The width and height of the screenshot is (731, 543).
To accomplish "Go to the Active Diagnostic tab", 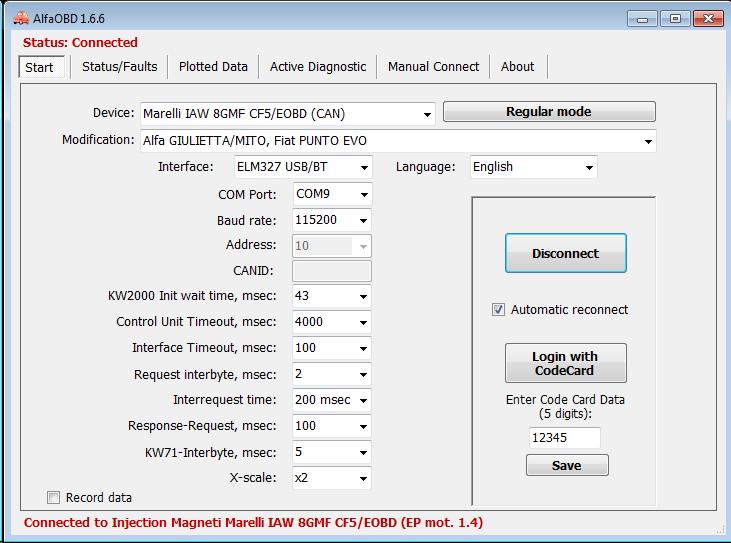I will (318, 67).
